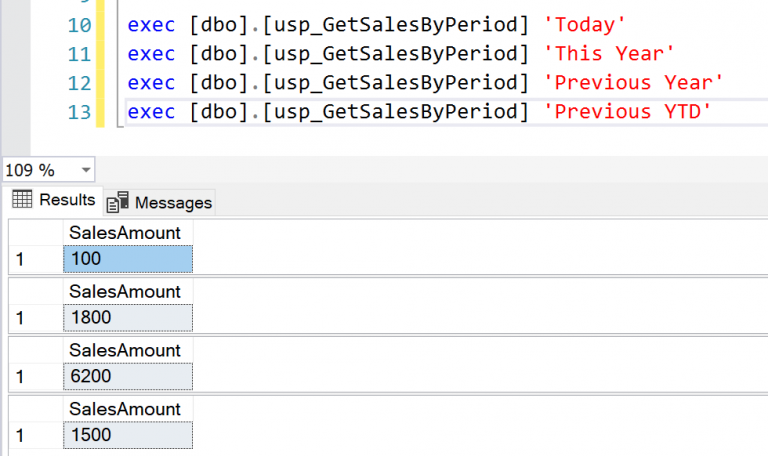Select the cell with value 100

pos(127,259)
